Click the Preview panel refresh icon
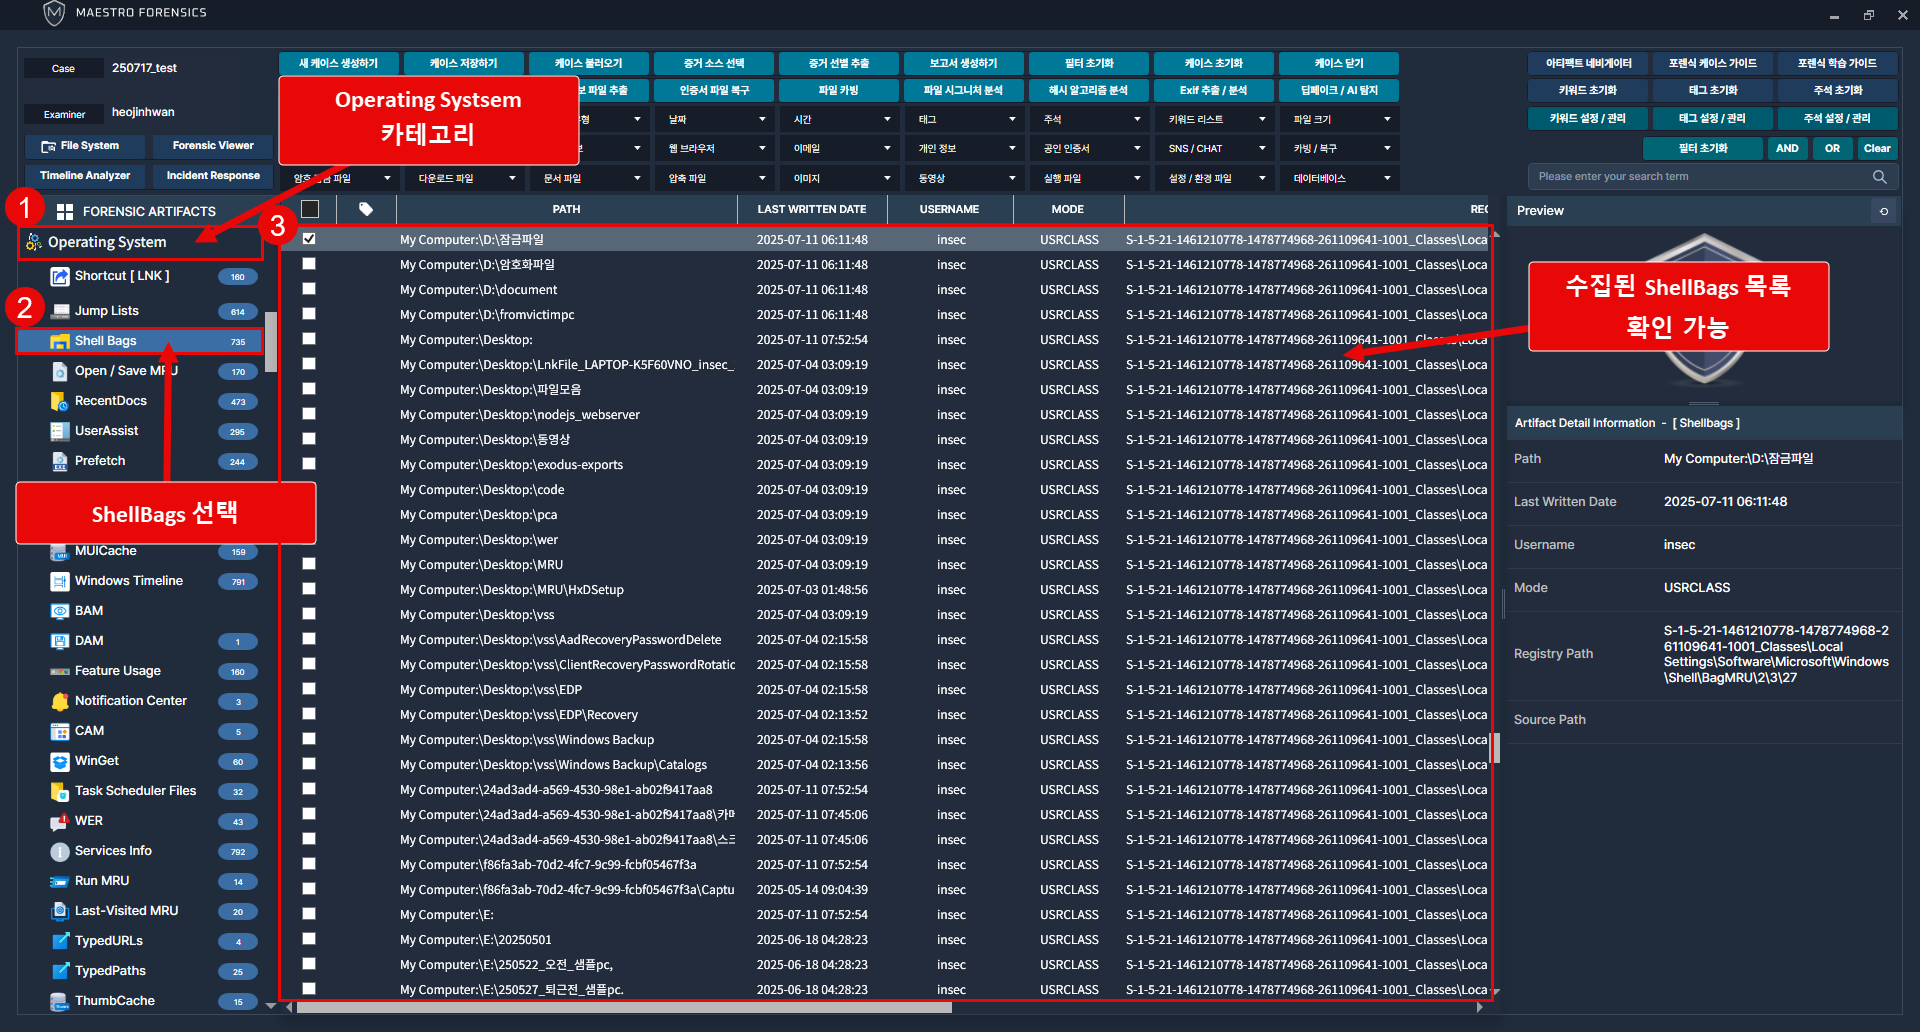The width and height of the screenshot is (1920, 1032). pyautogui.click(x=1883, y=211)
